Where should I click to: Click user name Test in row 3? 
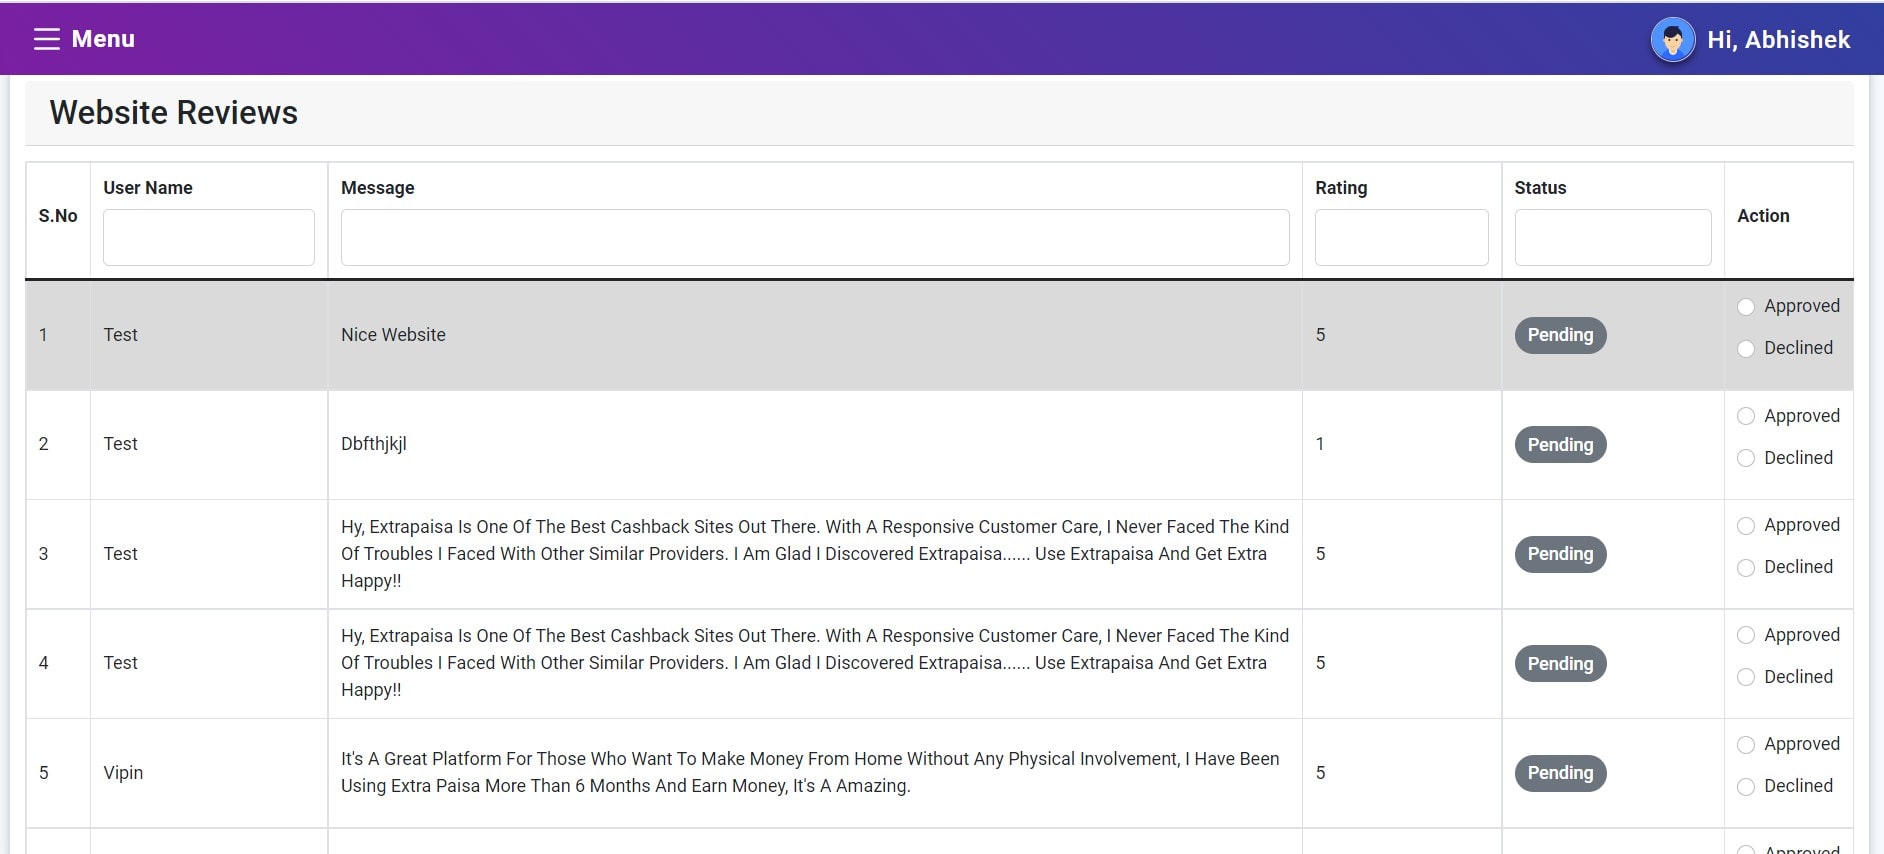tap(120, 554)
